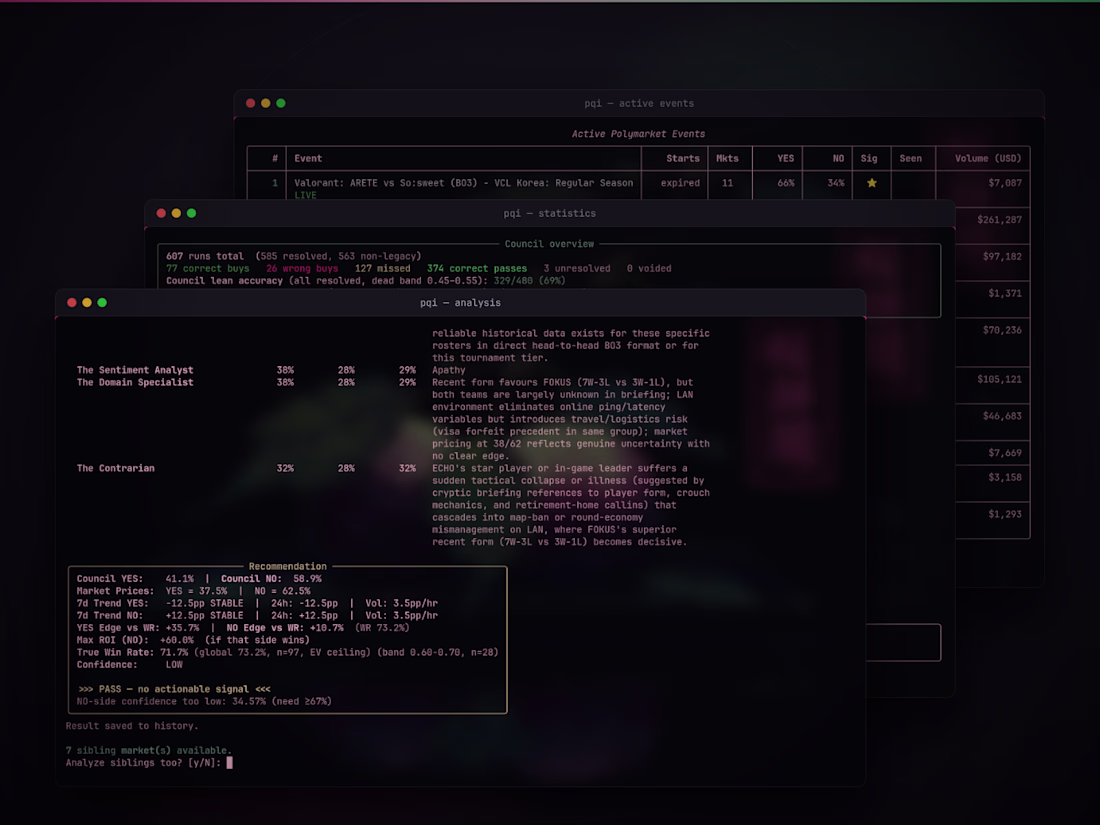
Task: Click '3 unresolved' statistic
Action: [577, 269]
